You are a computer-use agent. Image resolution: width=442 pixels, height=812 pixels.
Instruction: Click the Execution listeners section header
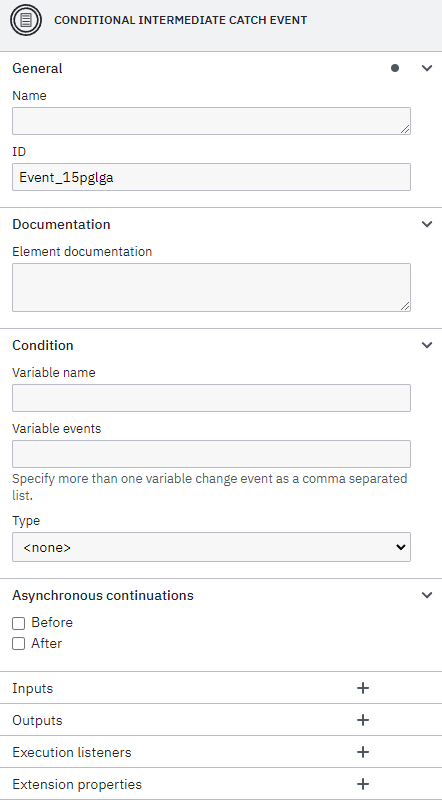pos(221,752)
